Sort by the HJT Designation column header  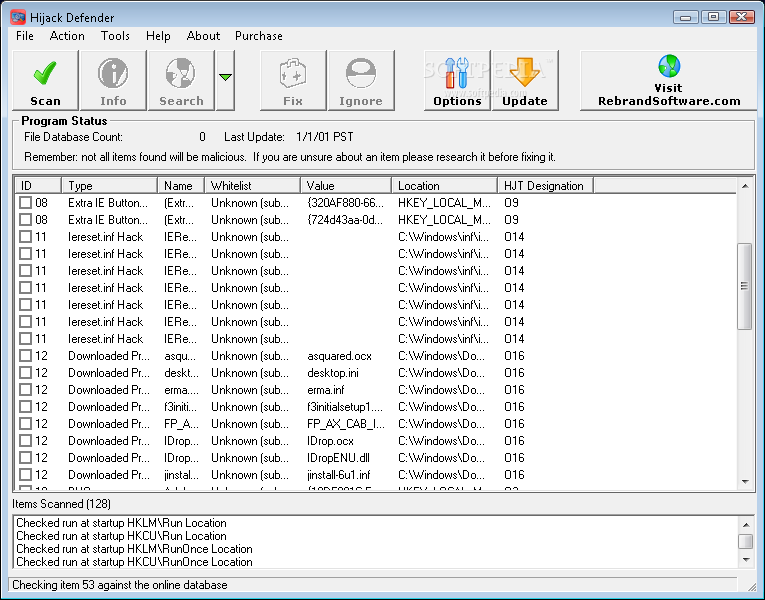tap(545, 186)
